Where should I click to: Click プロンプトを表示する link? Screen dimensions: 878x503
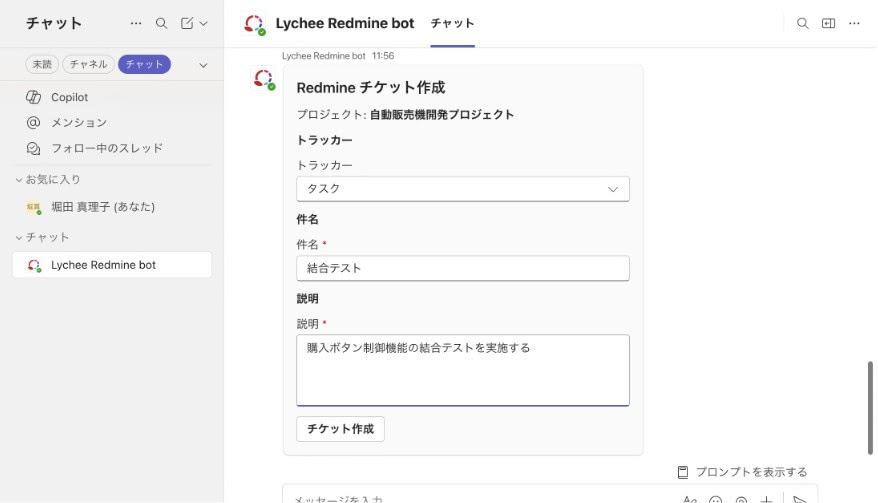(742, 472)
